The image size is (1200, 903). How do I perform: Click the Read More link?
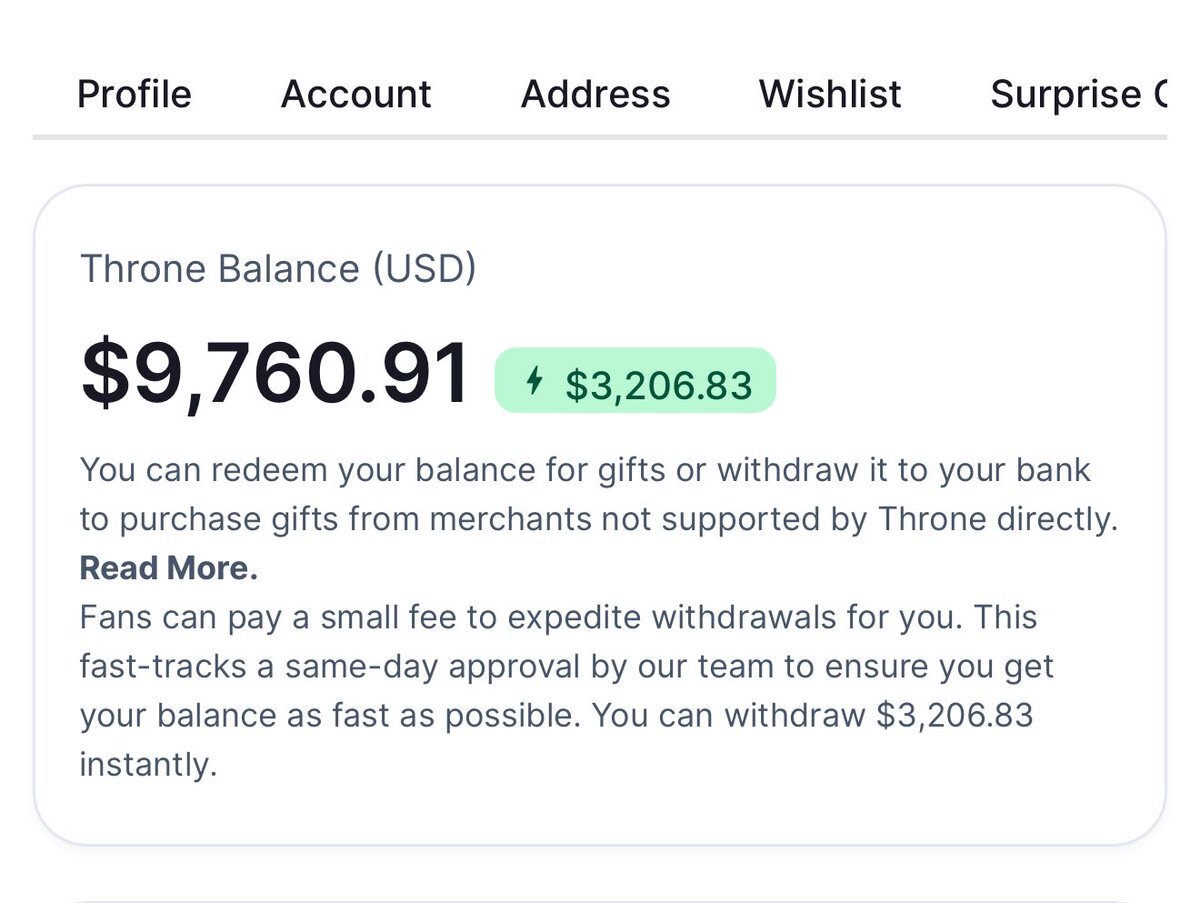169,568
